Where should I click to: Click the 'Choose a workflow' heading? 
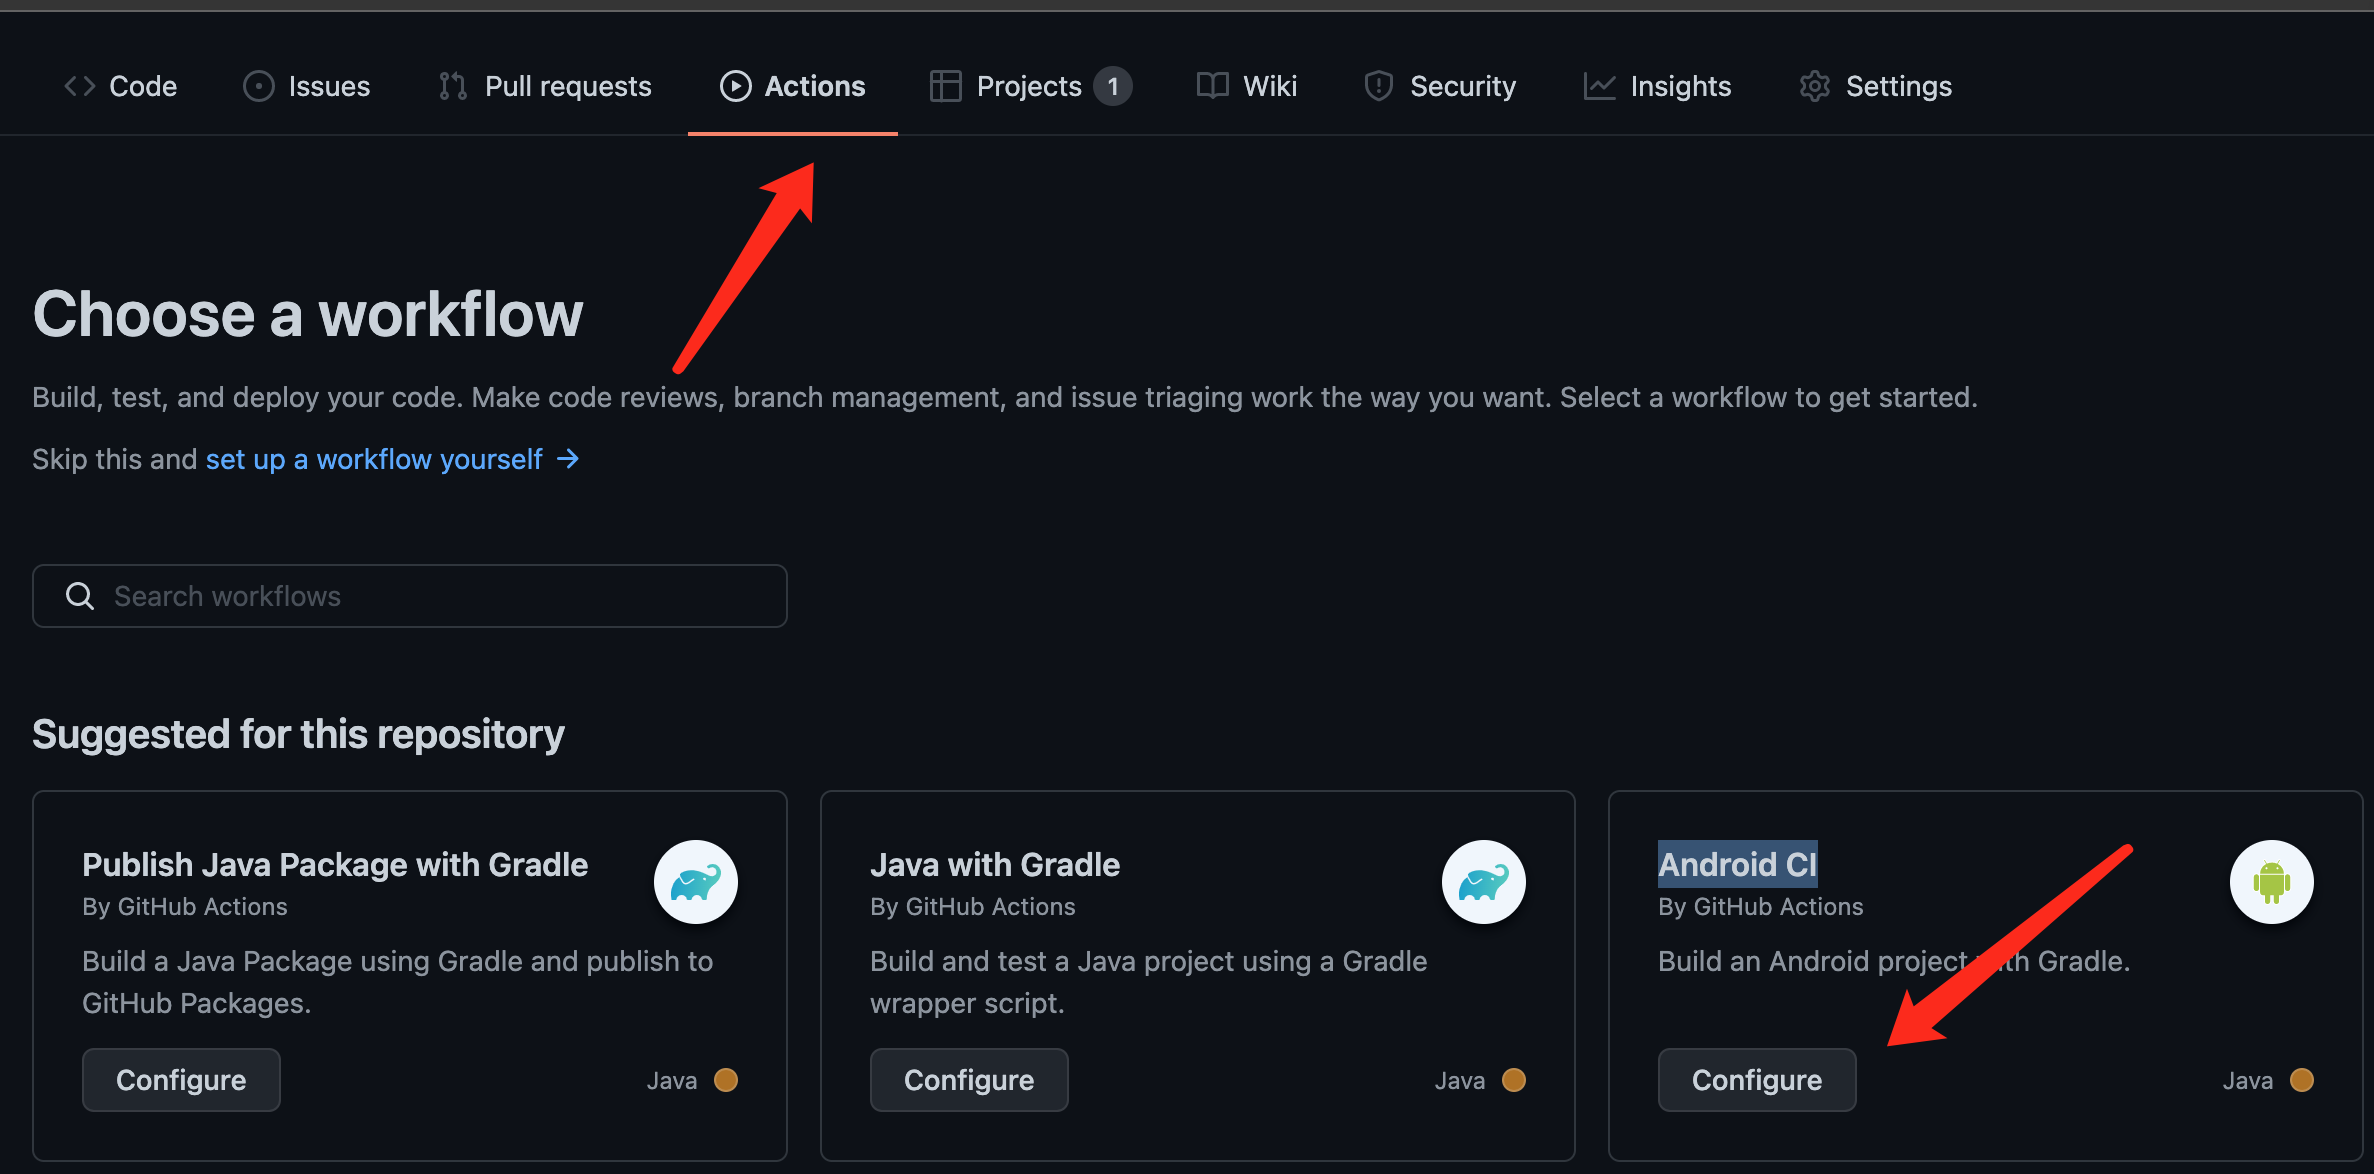click(308, 314)
